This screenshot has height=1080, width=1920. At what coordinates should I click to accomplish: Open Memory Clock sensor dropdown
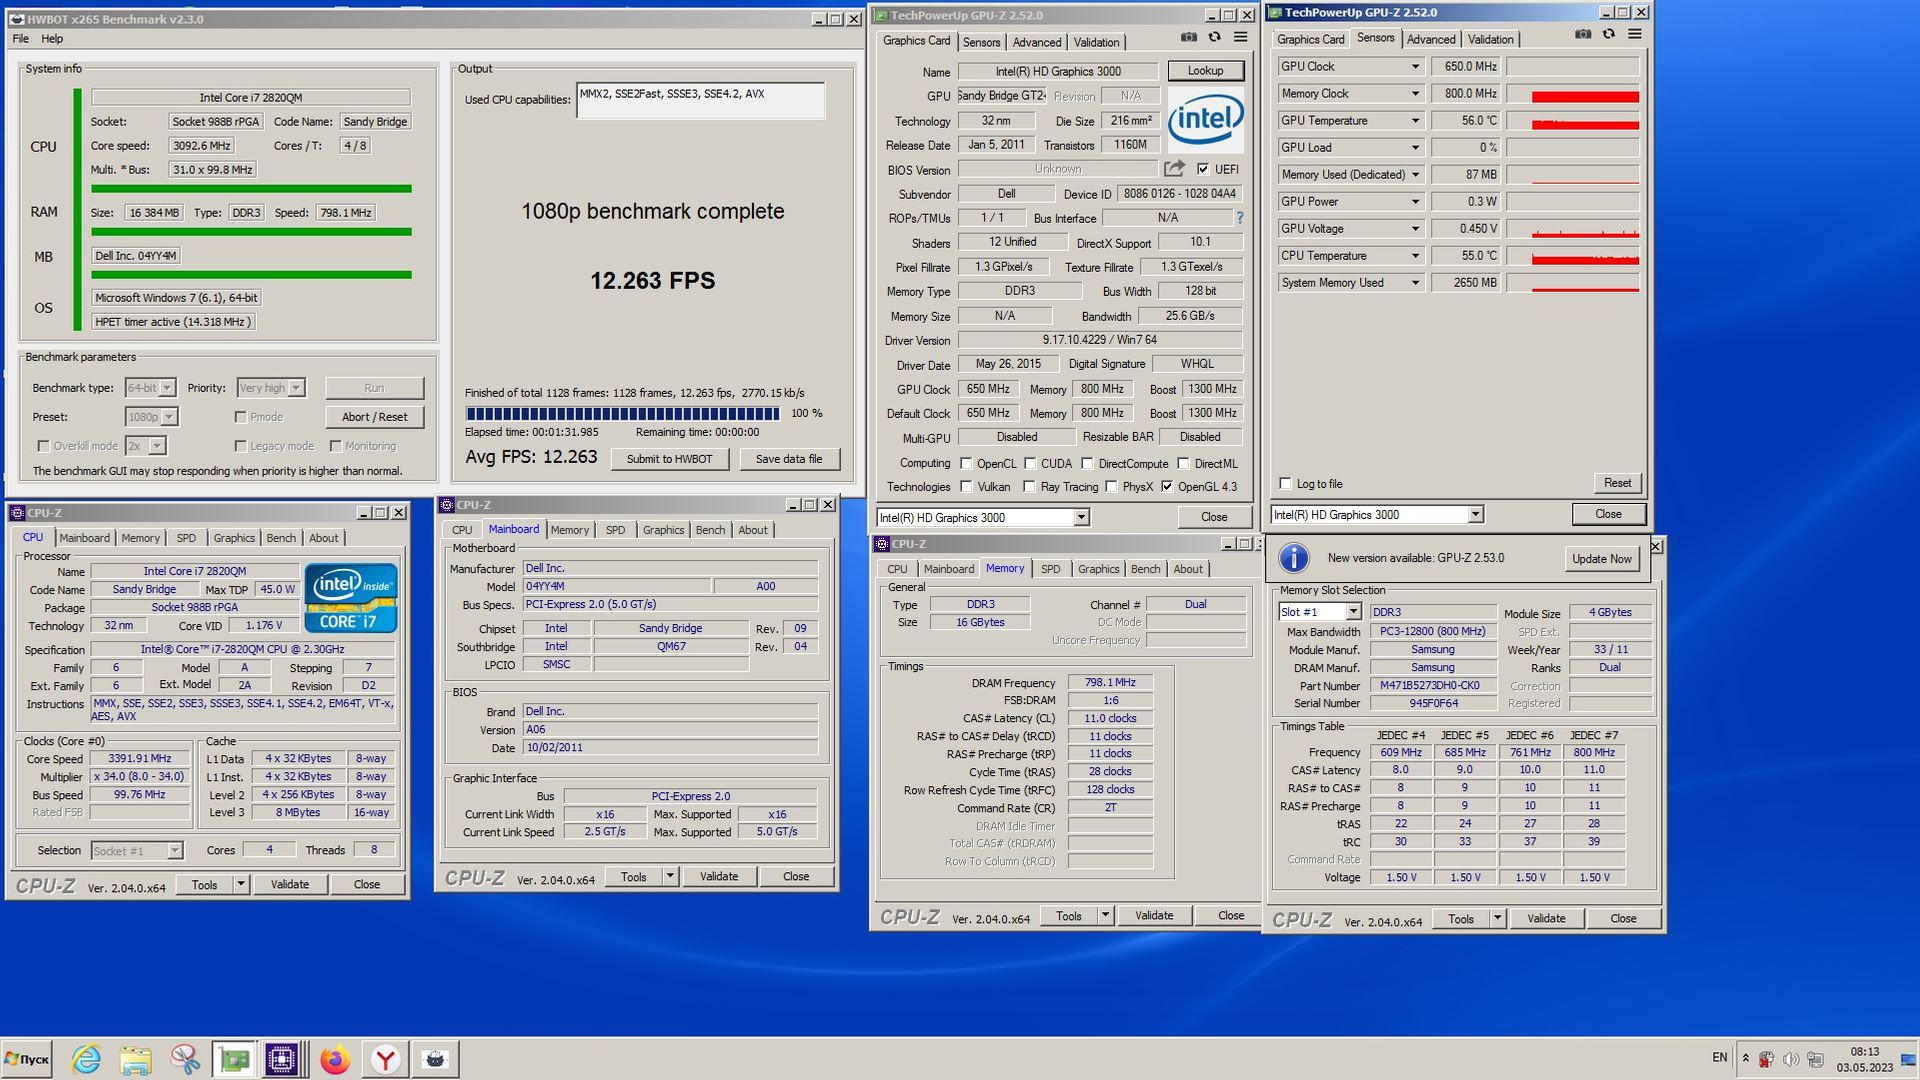coord(1415,93)
